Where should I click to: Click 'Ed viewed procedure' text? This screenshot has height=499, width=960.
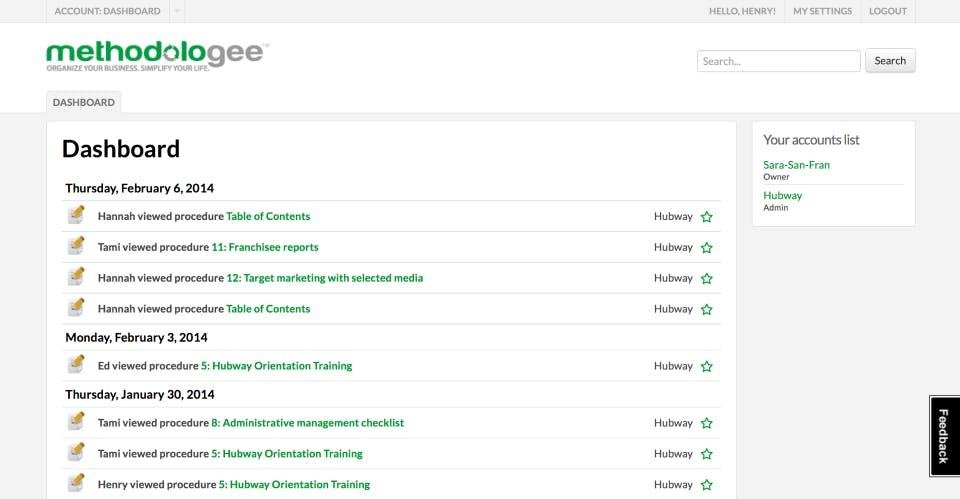[148, 366]
